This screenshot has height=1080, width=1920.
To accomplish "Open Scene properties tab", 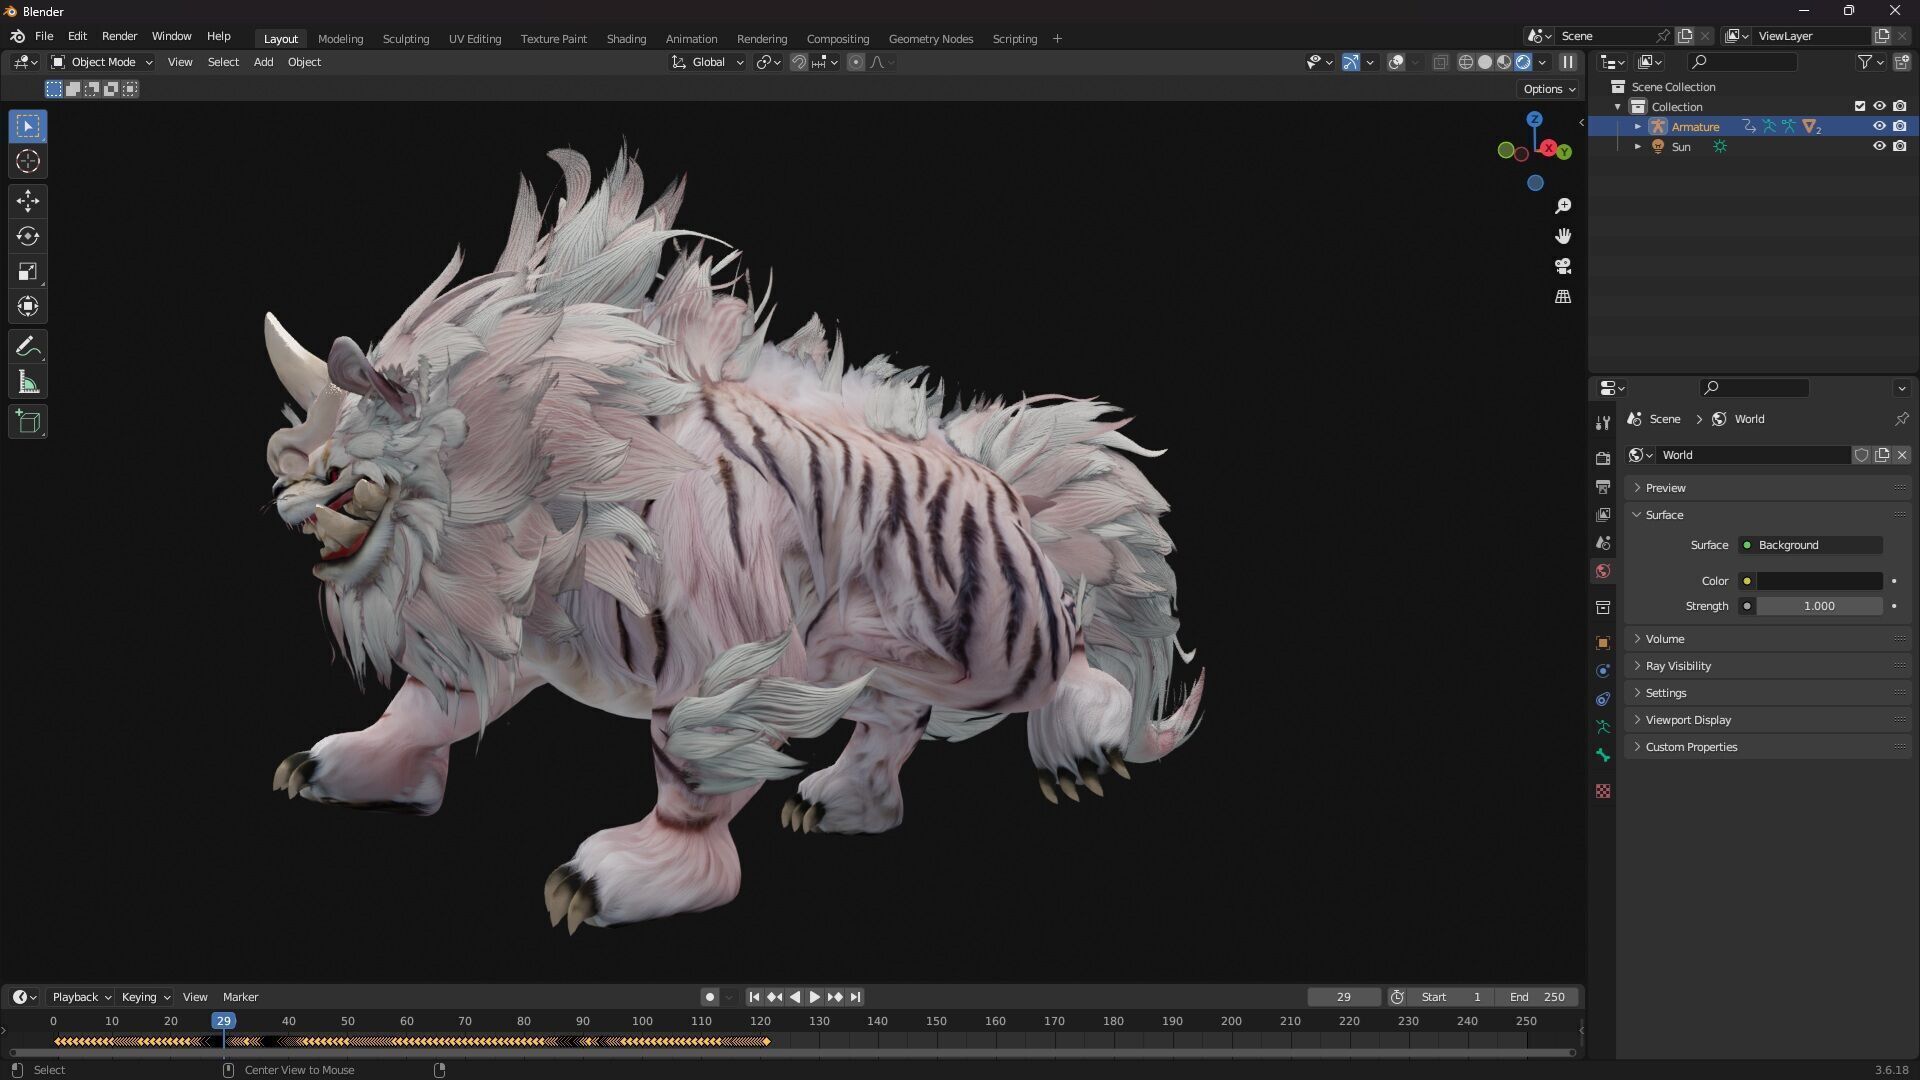I will pyautogui.click(x=1603, y=542).
